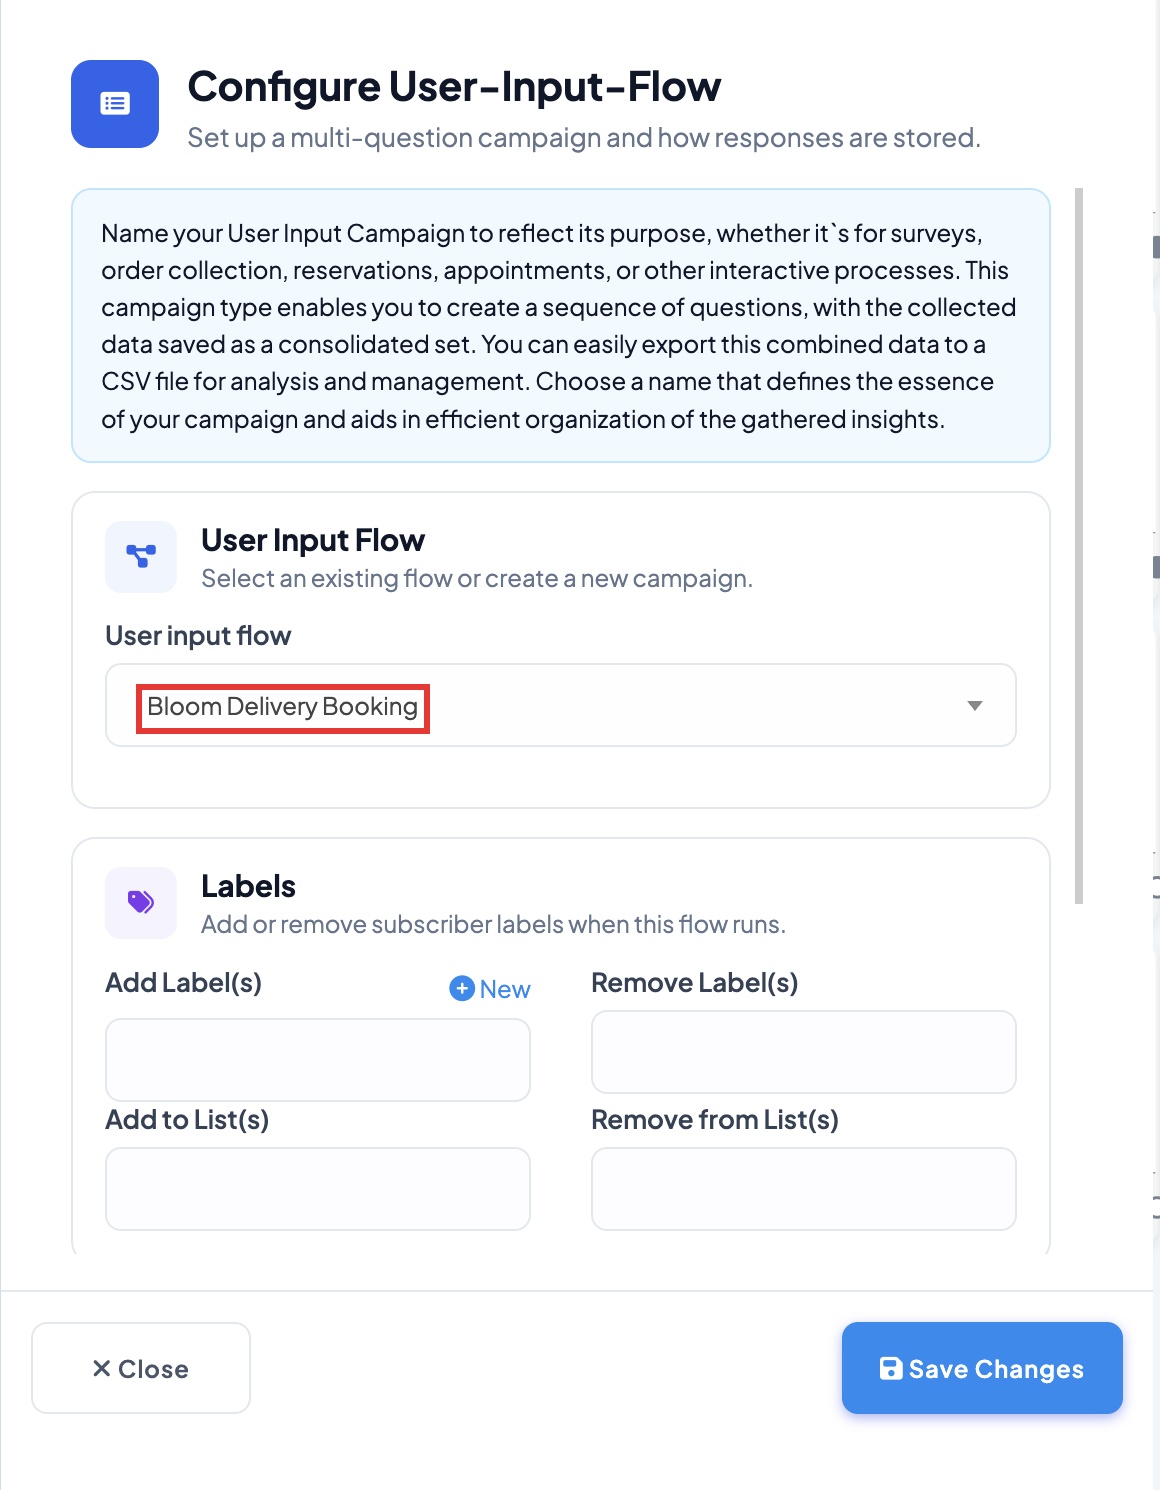Focus the Add Label(s) field
Image resolution: width=1160 pixels, height=1490 pixels.
tap(318, 1060)
